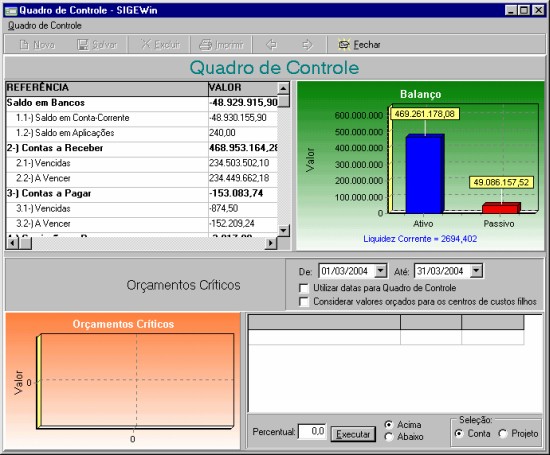Close the panel using the Fechar button
Viewport: 550px width, 455px height.
pyautogui.click(x=360, y=45)
